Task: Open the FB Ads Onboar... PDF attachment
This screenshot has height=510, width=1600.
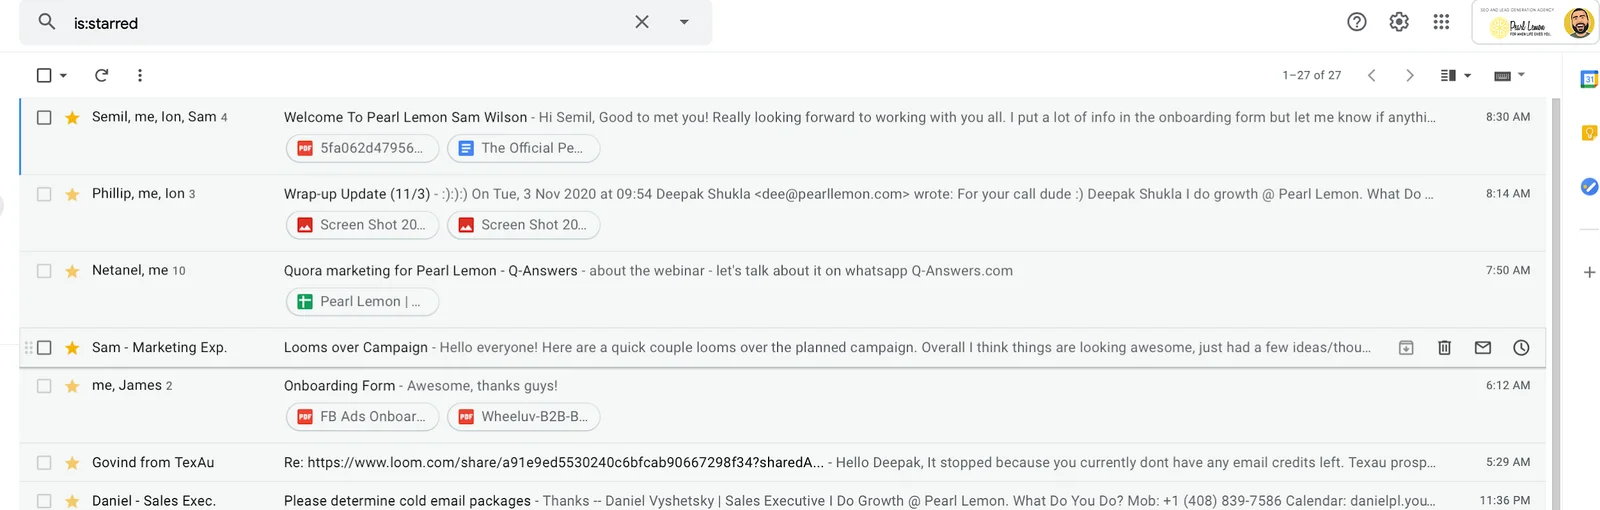Action: tap(363, 417)
